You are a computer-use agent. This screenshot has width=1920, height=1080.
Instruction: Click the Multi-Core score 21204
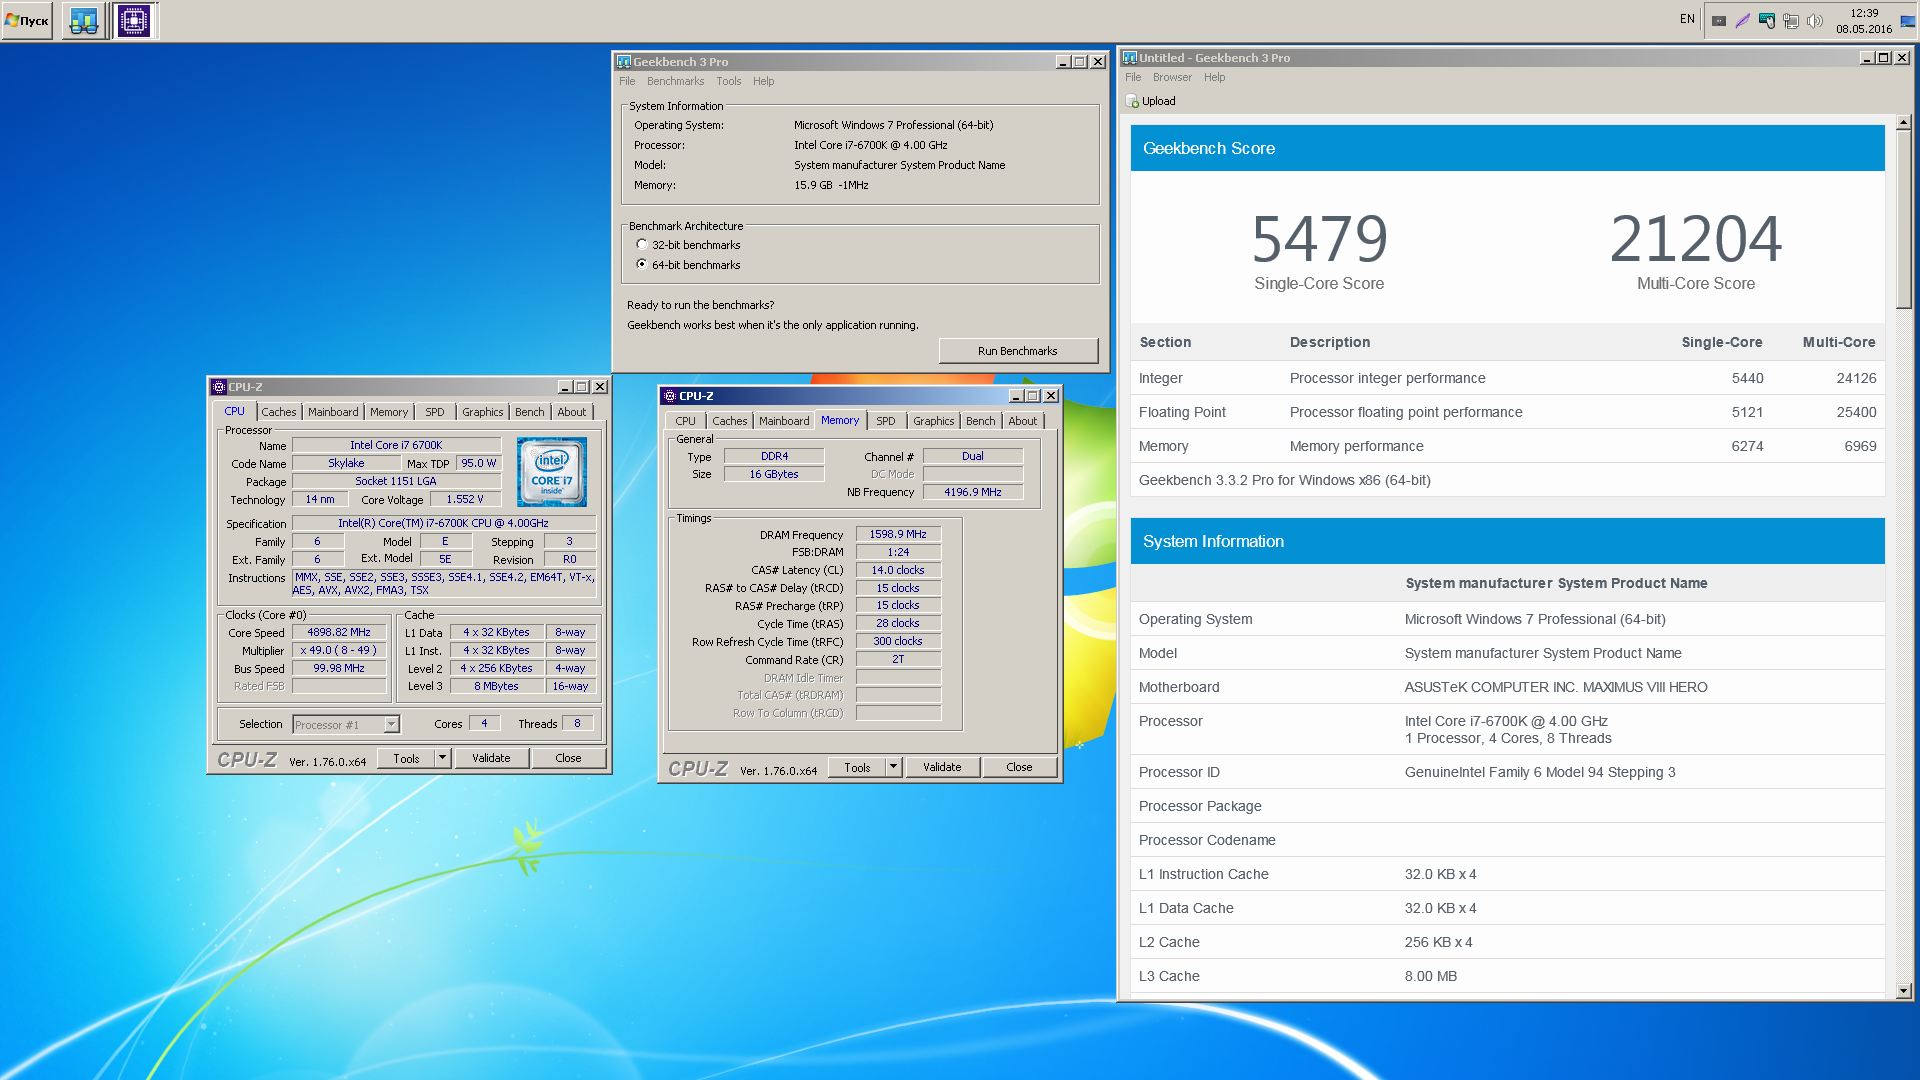pos(1696,239)
